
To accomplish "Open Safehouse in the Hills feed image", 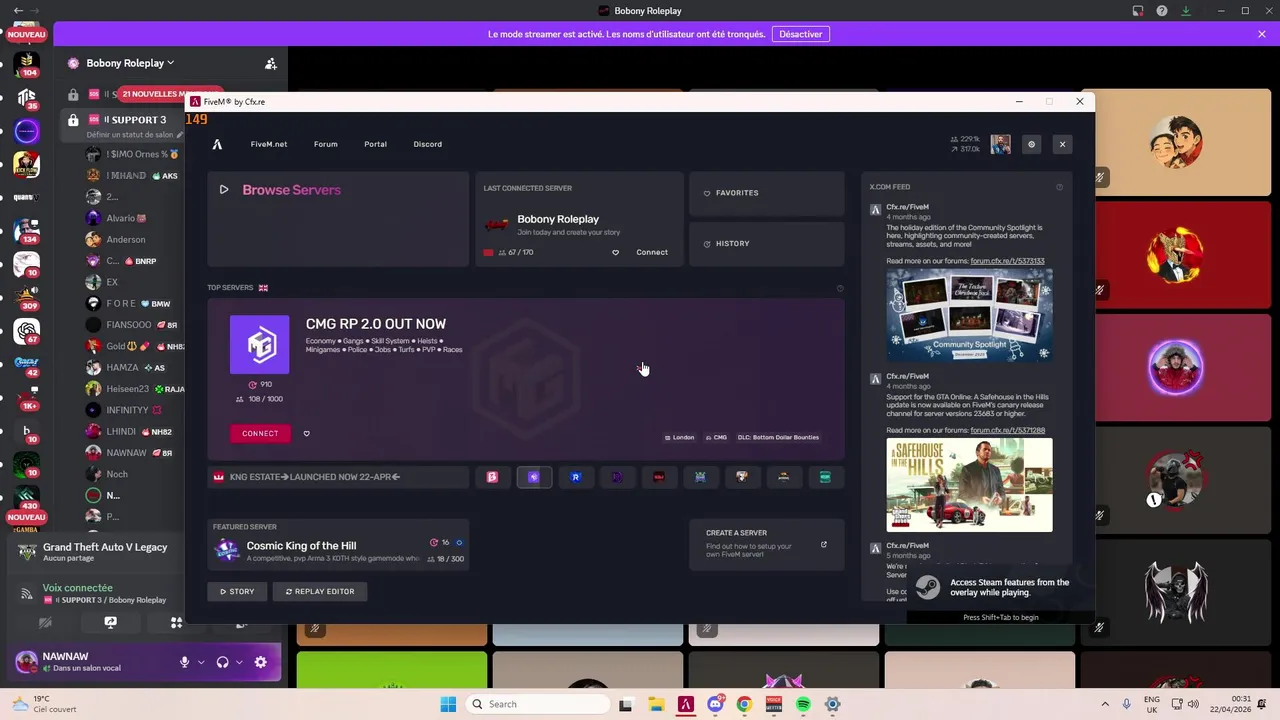I will point(969,485).
